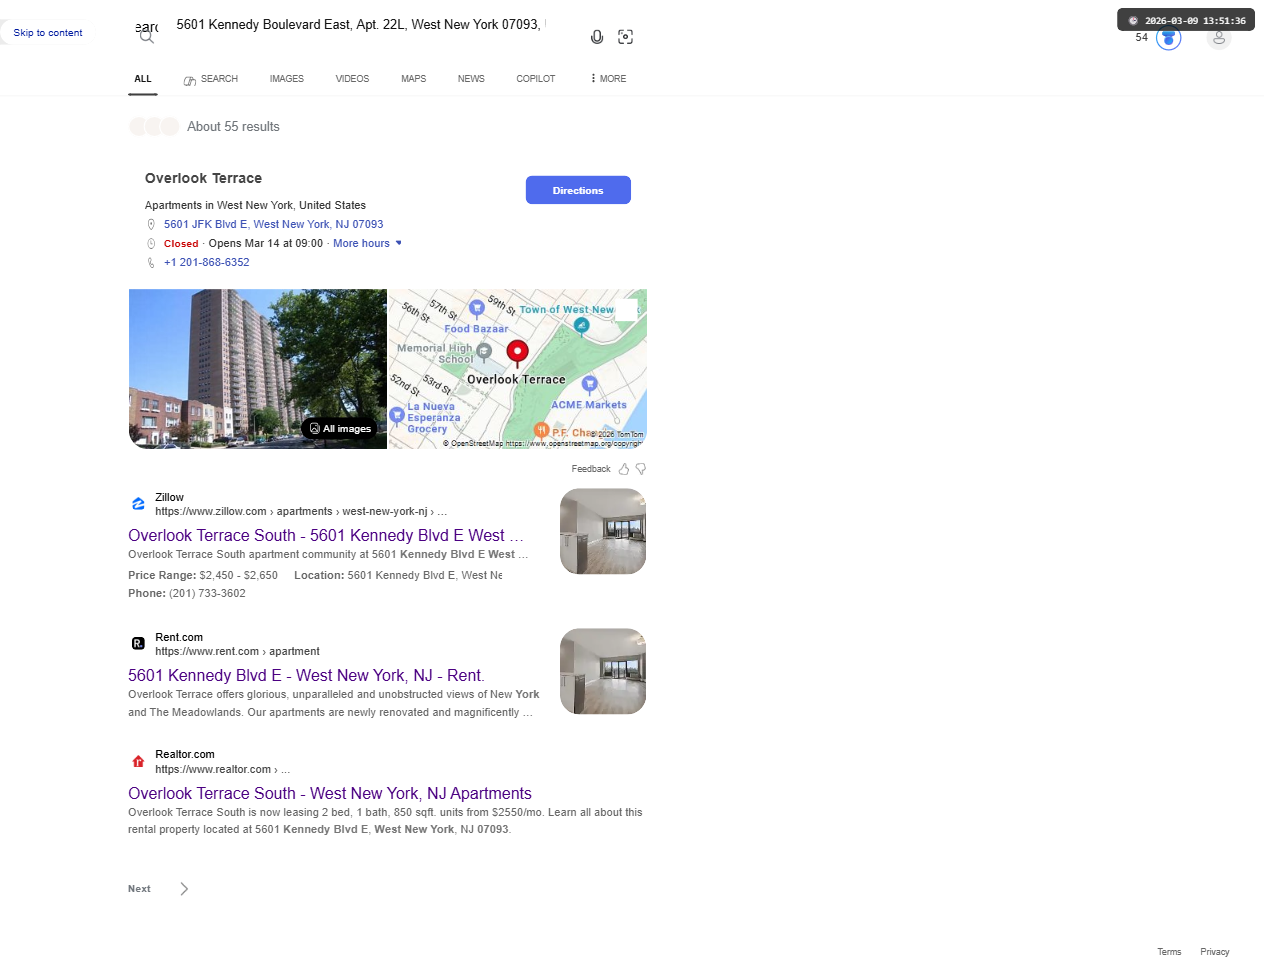Click the location pin beside address
The height and width of the screenshot is (970, 1264).
[x=151, y=225]
